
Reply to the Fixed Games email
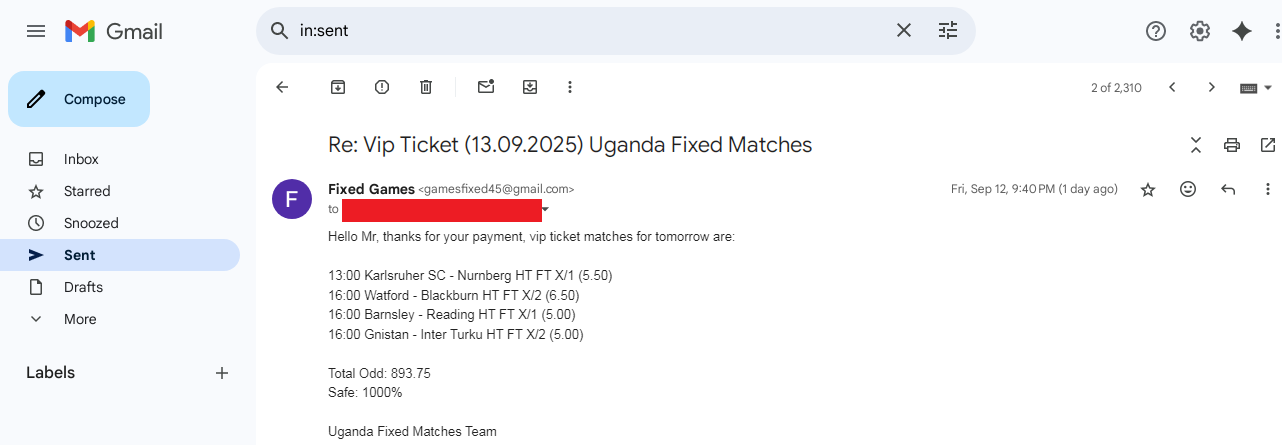point(1228,189)
